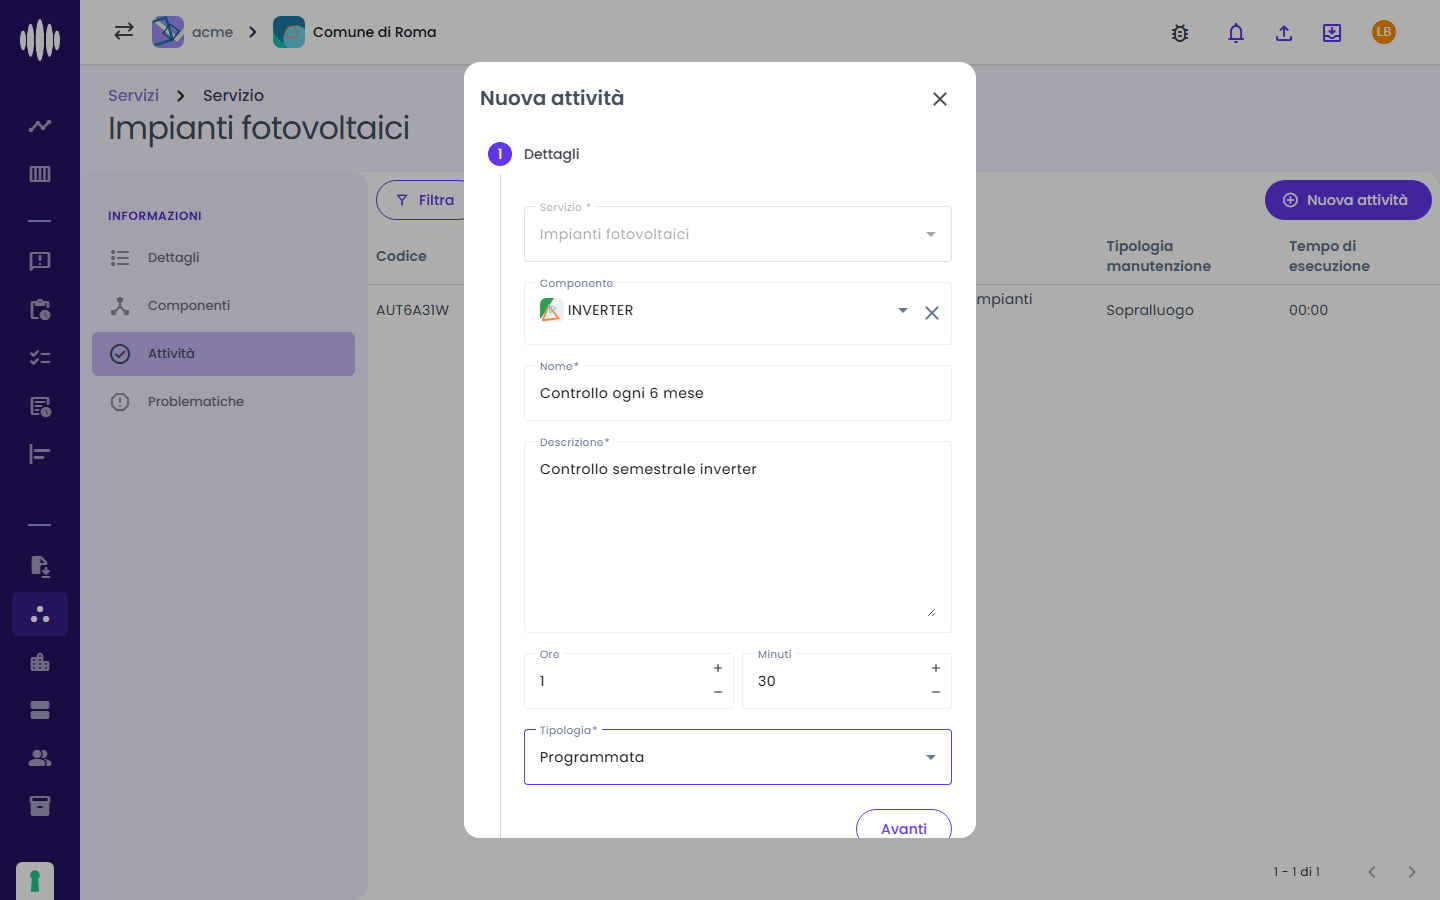The width and height of the screenshot is (1440, 900).
Task: Click the Avanti button
Action: point(904,824)
